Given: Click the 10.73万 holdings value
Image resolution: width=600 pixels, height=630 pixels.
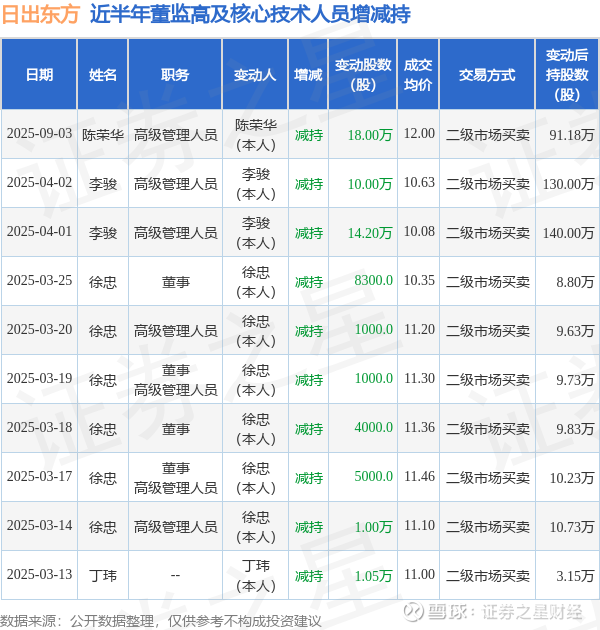Looking at the screenshot, I should [571, 527].
